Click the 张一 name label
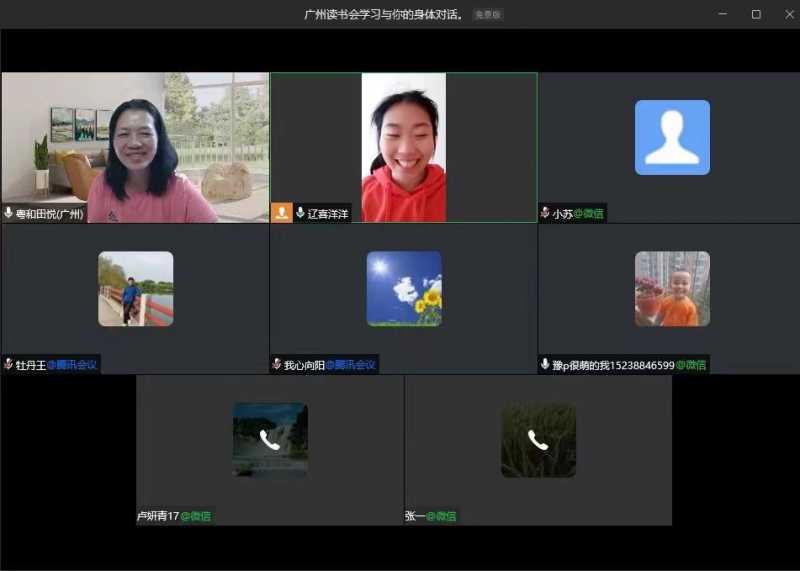Viewport: 800px width, 571px height. (415, 516)
